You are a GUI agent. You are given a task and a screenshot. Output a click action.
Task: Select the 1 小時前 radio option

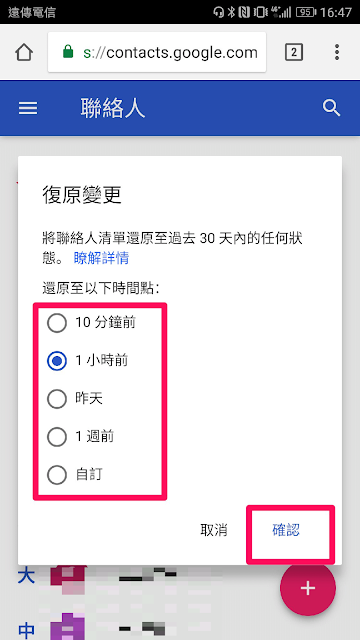pyautogui.click(x=88, y=361)
